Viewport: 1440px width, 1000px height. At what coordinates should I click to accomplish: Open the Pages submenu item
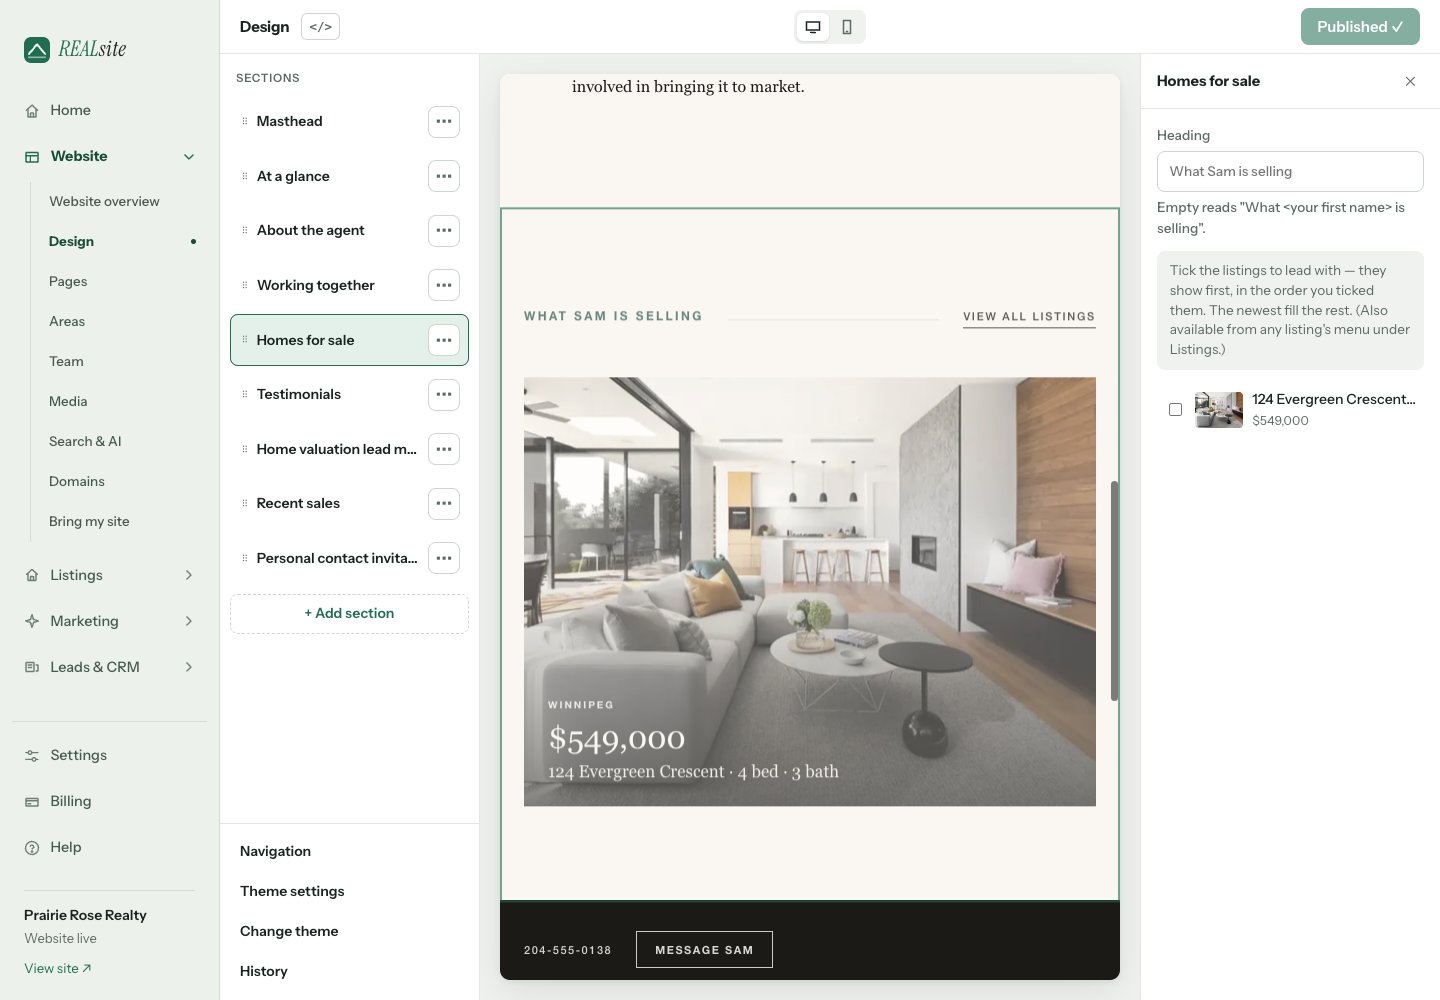tap(68, 281)
